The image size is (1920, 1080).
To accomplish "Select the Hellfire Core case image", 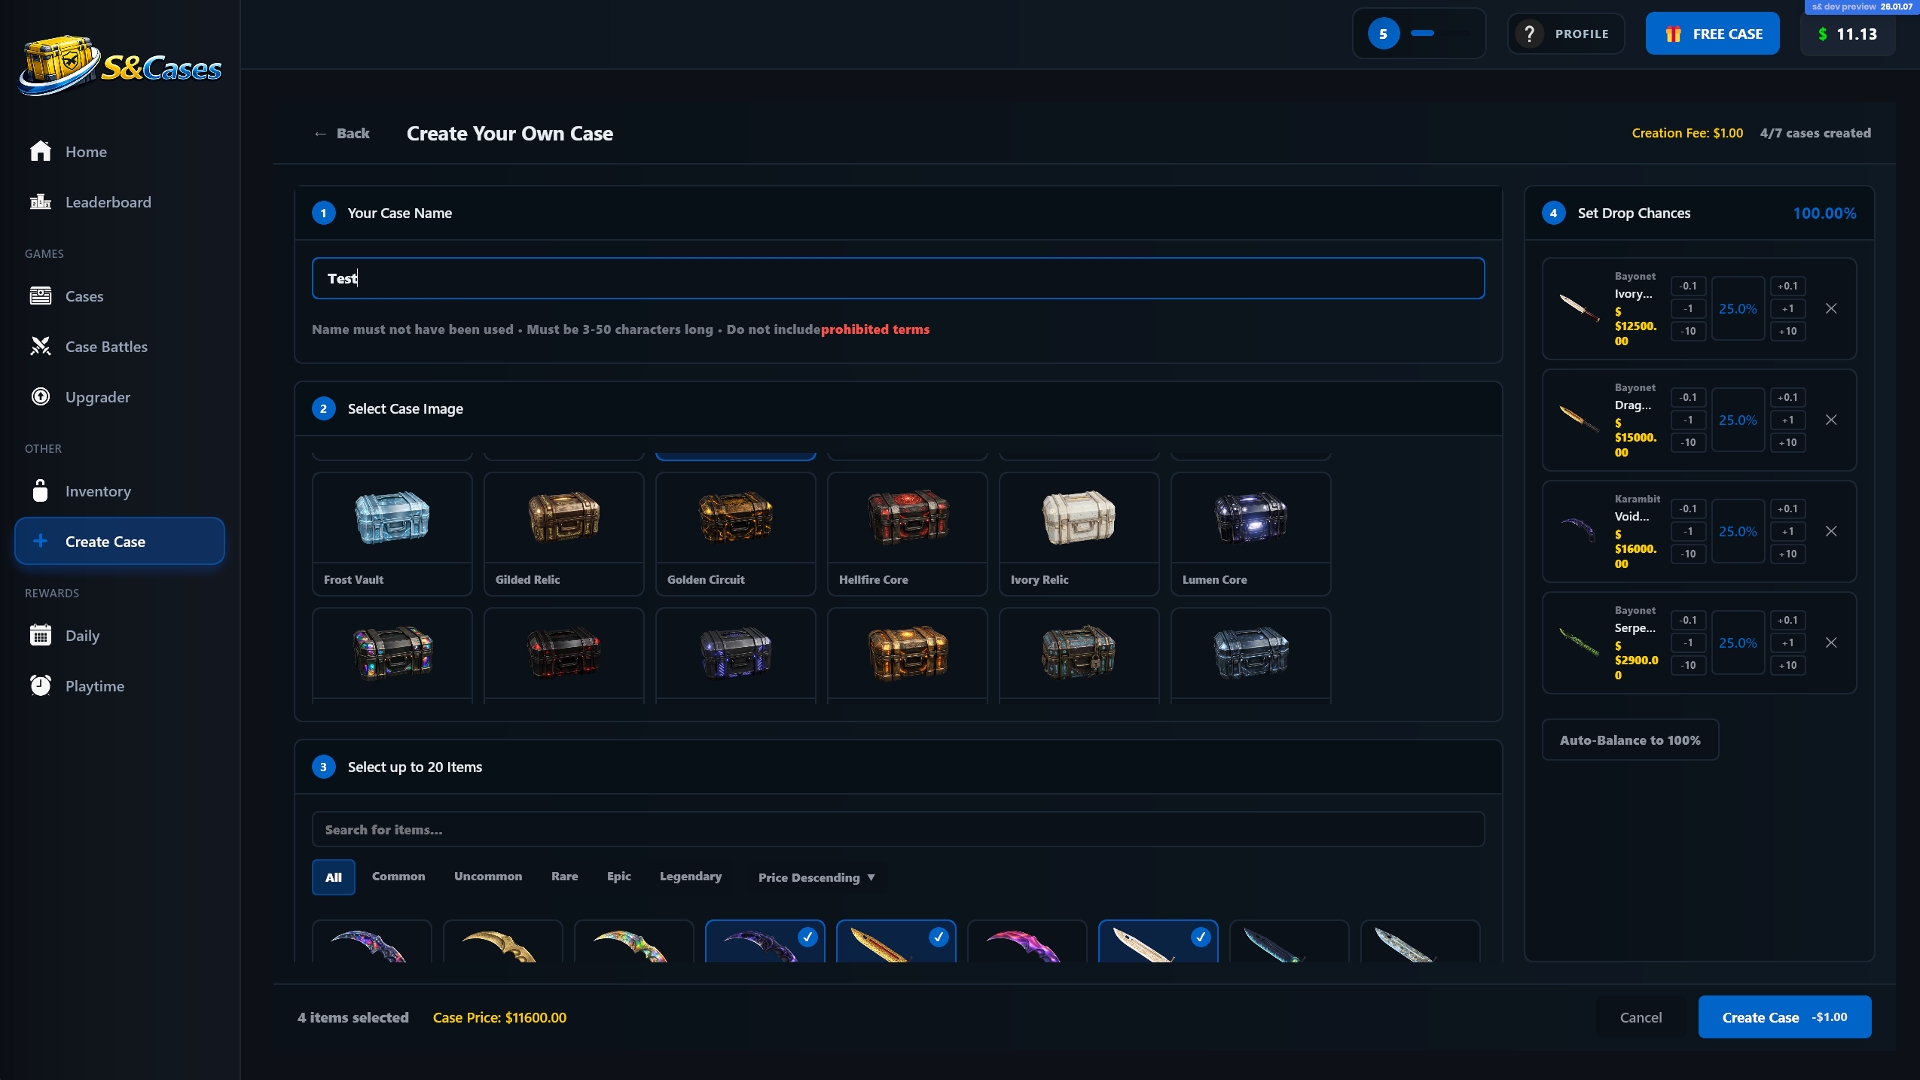I will [907, 534].
